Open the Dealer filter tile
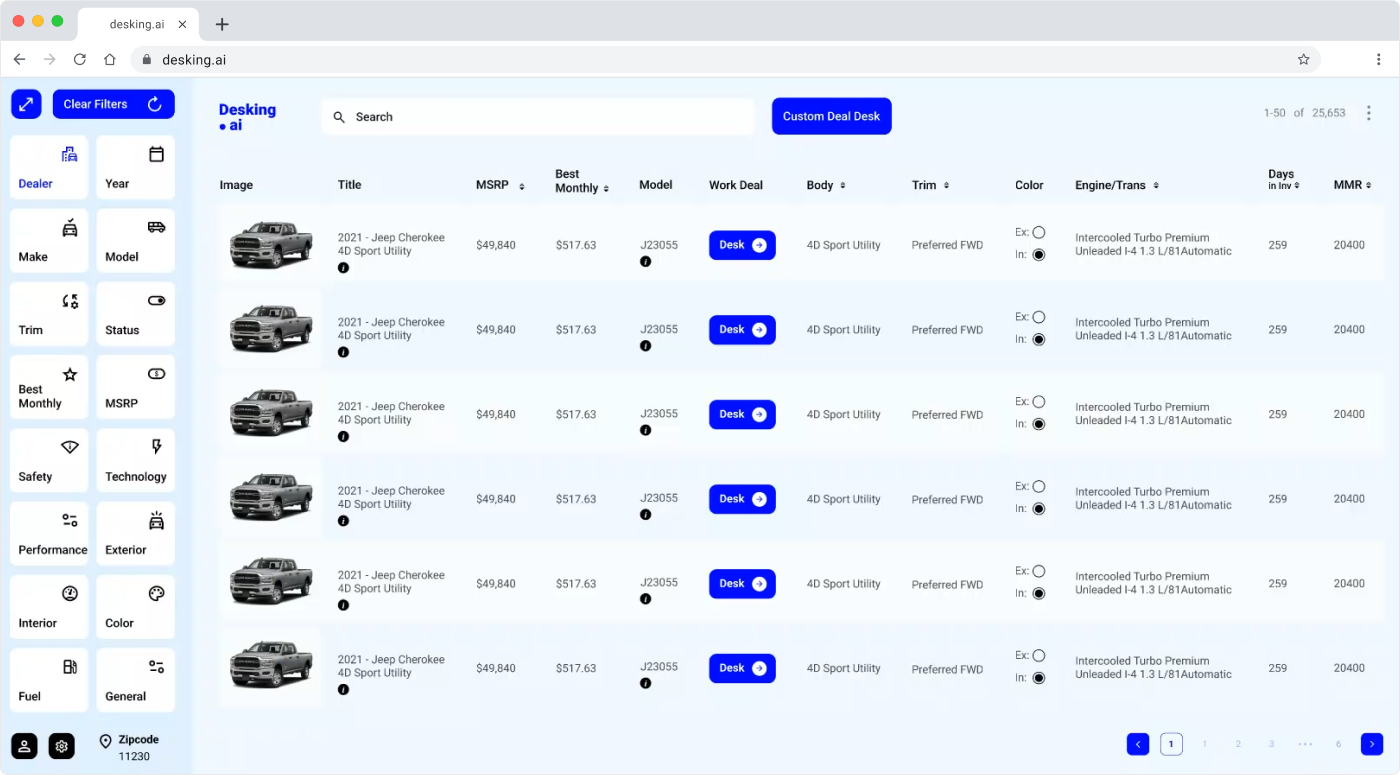This screenshot has width=1400, height=775. click(x=49, y=168)
